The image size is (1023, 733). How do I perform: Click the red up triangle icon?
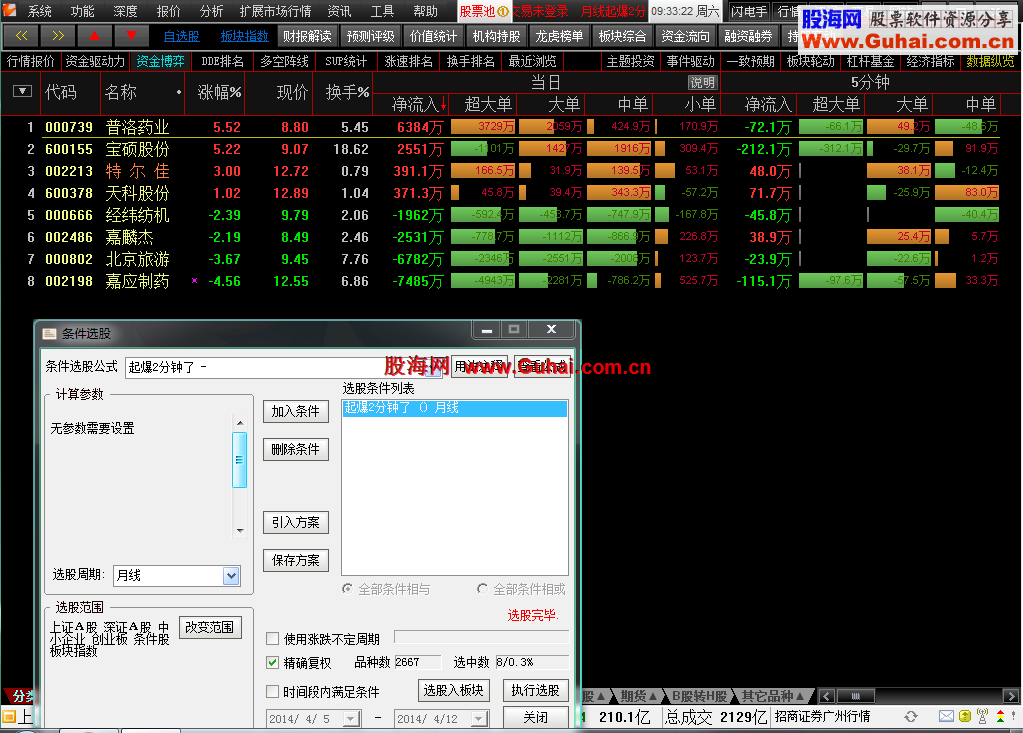pyautogui.click(x=95, y=36)
